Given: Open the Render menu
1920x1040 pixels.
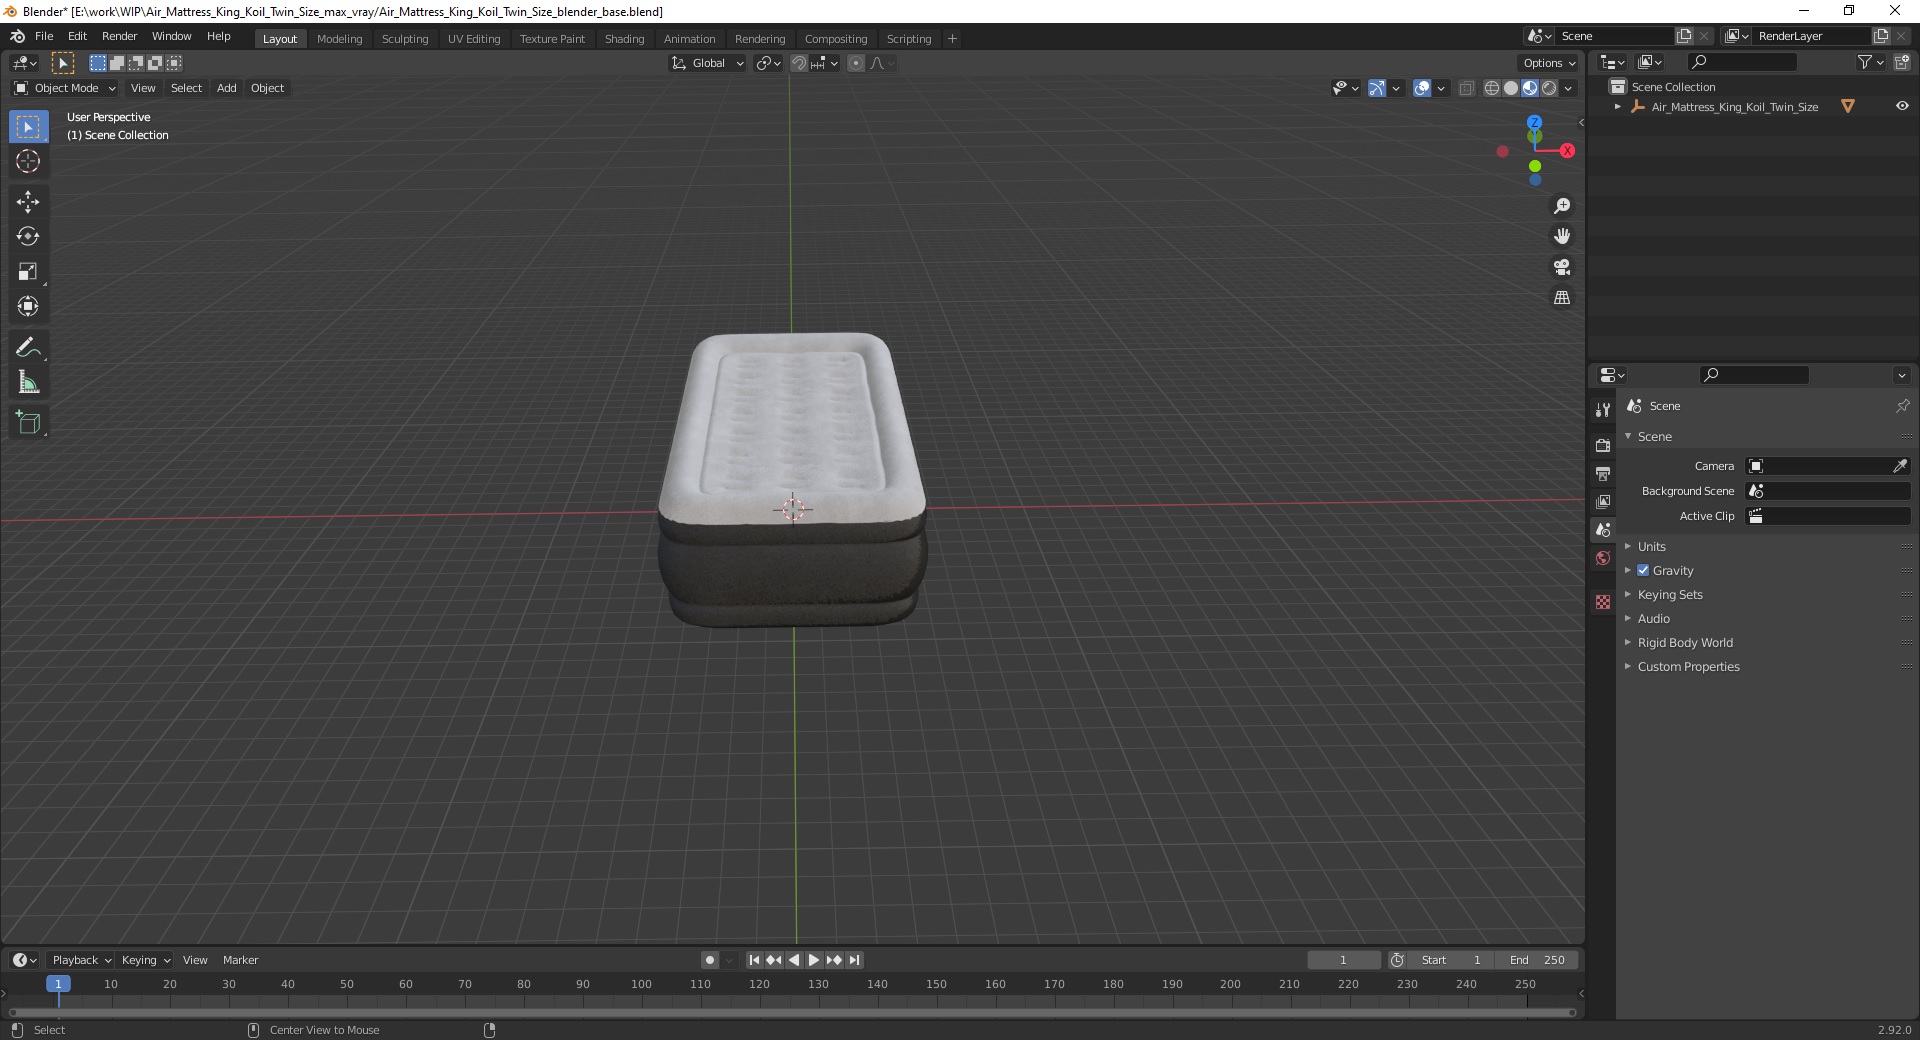Looking at the screenshot, I should pos(119,36).
